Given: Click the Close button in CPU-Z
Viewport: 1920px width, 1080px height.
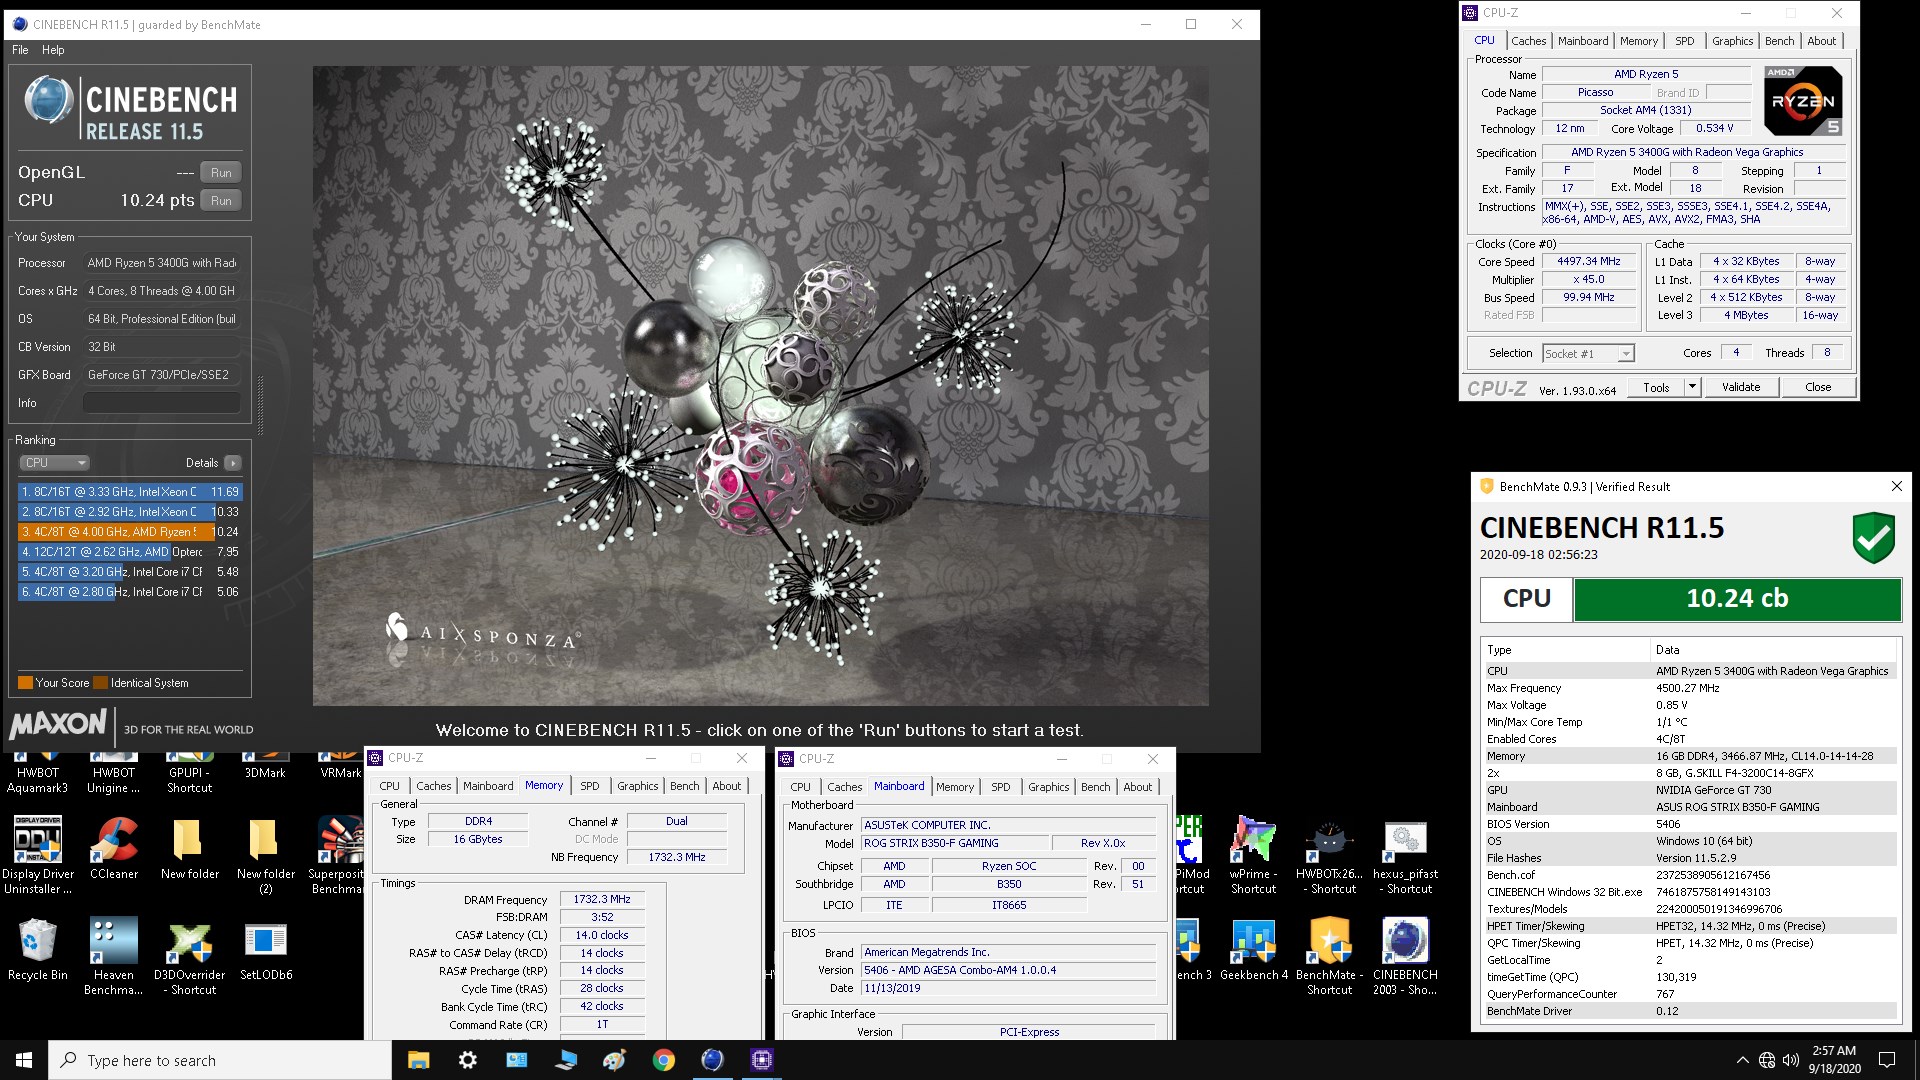Looking at the screenshot, I should [x=1818, y=387].
